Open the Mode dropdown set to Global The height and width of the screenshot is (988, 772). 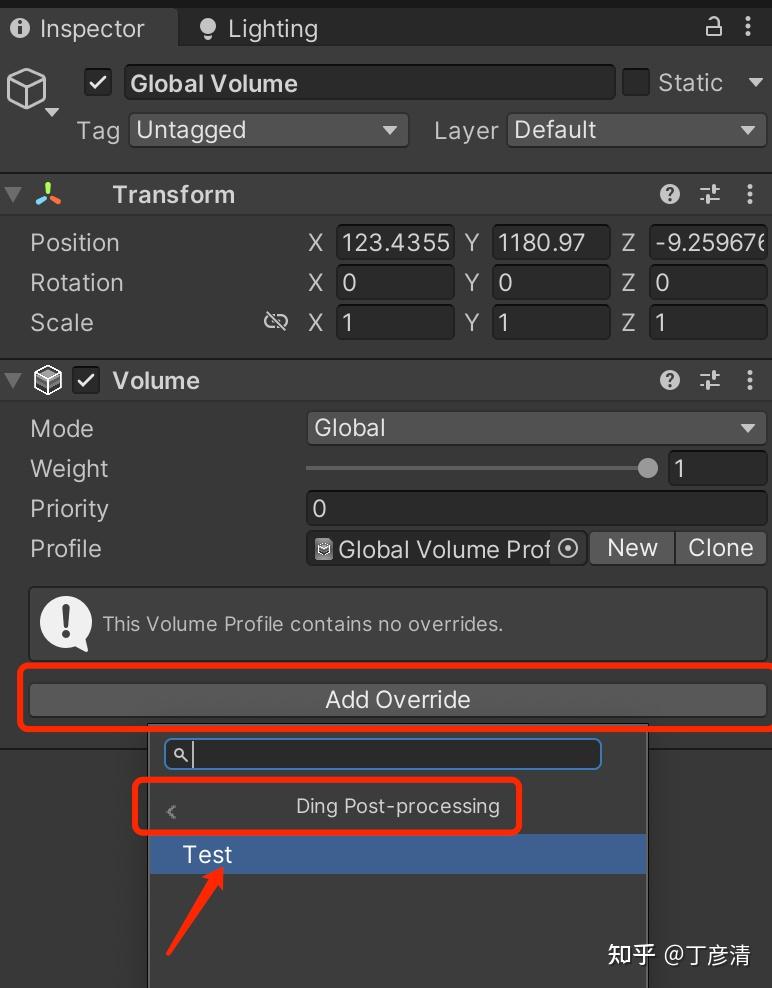[536, 428]
